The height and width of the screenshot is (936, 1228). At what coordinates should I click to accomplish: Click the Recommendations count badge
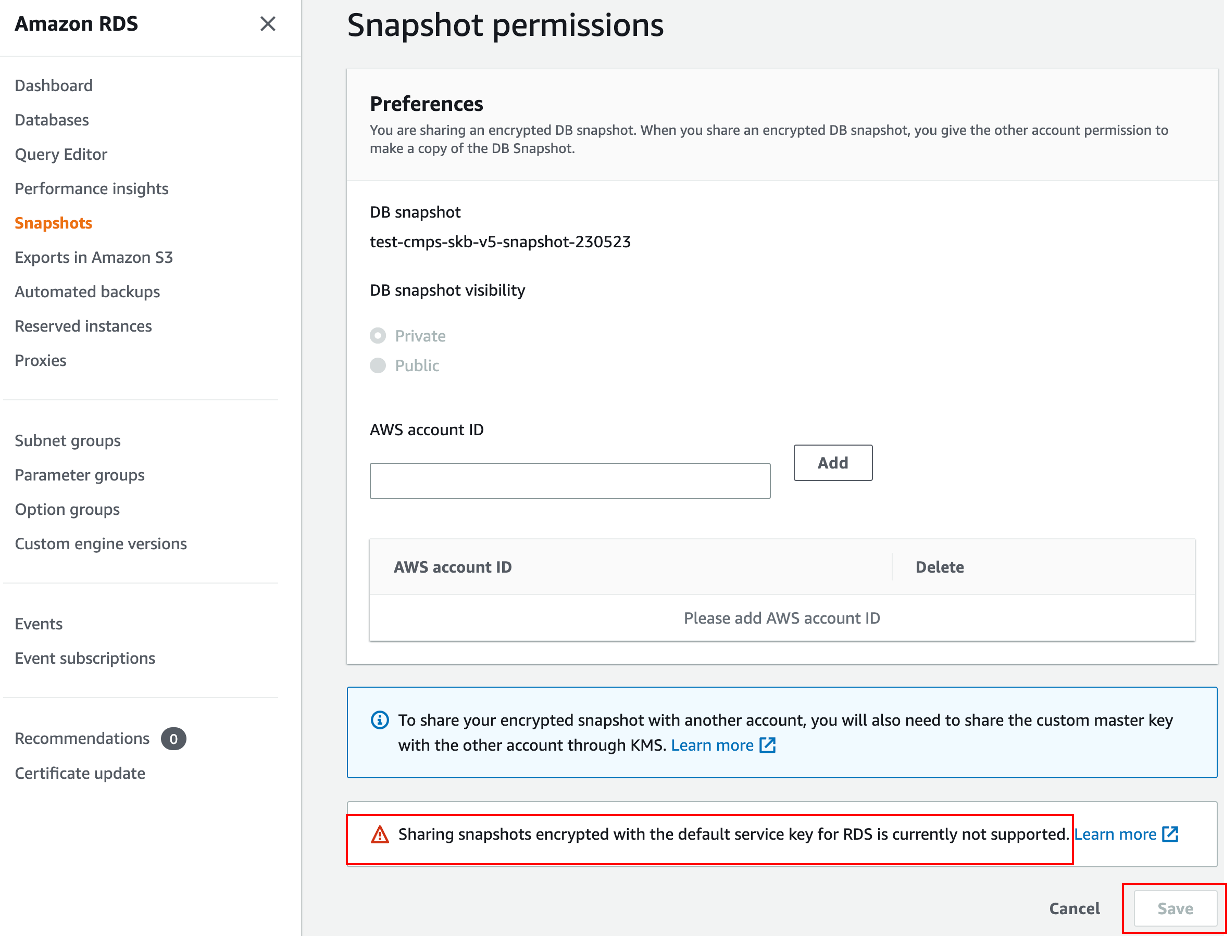[x=173, y=739]
